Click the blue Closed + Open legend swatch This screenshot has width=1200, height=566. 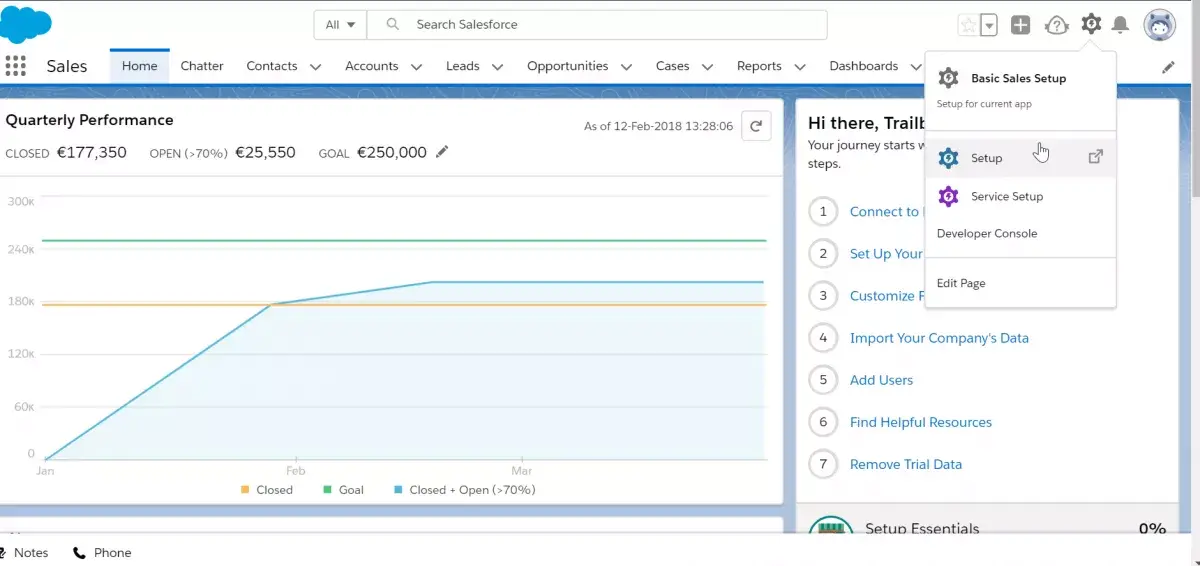[x=398, y=490]
